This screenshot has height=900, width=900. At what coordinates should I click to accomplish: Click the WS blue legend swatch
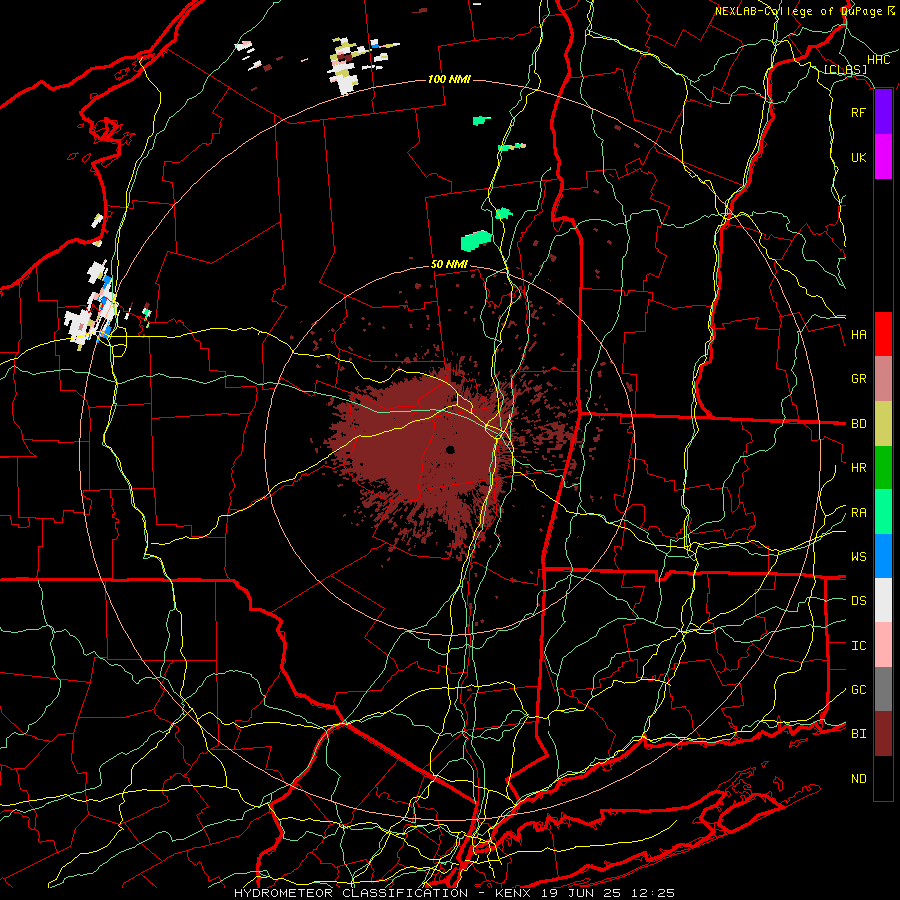click(x=883, y=556)
